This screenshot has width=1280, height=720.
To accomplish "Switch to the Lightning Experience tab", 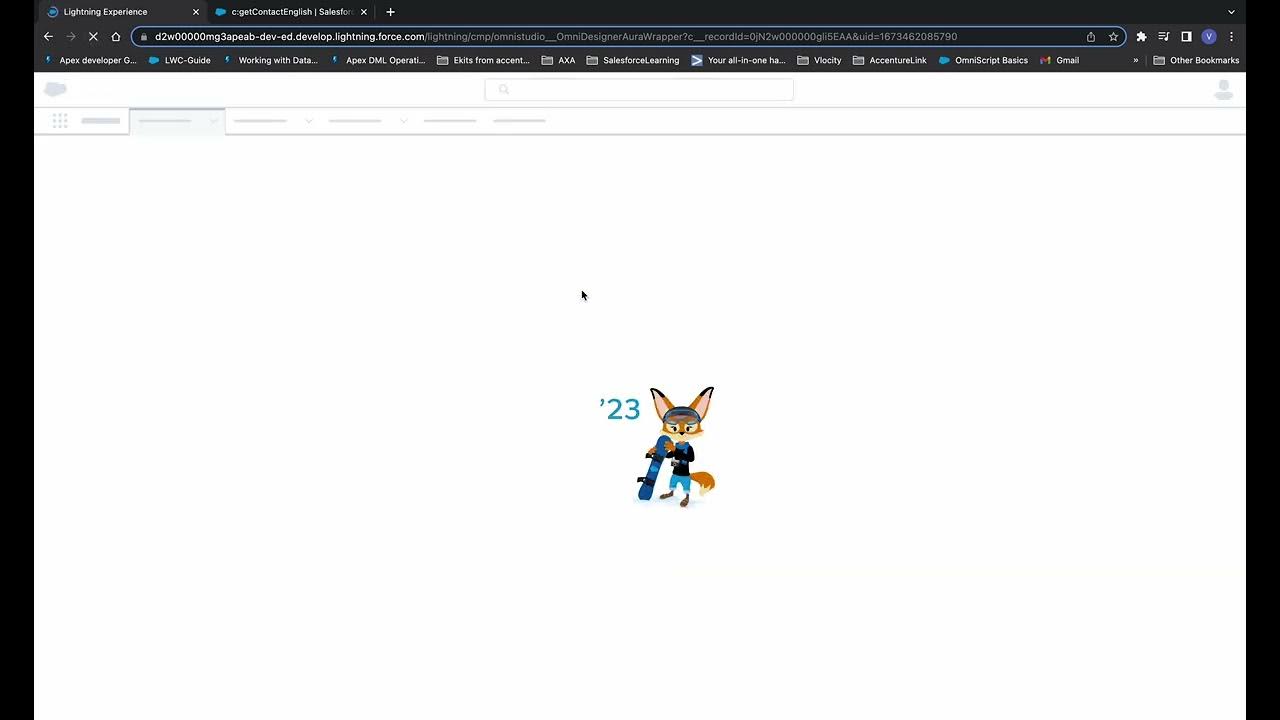I will 122,12.
